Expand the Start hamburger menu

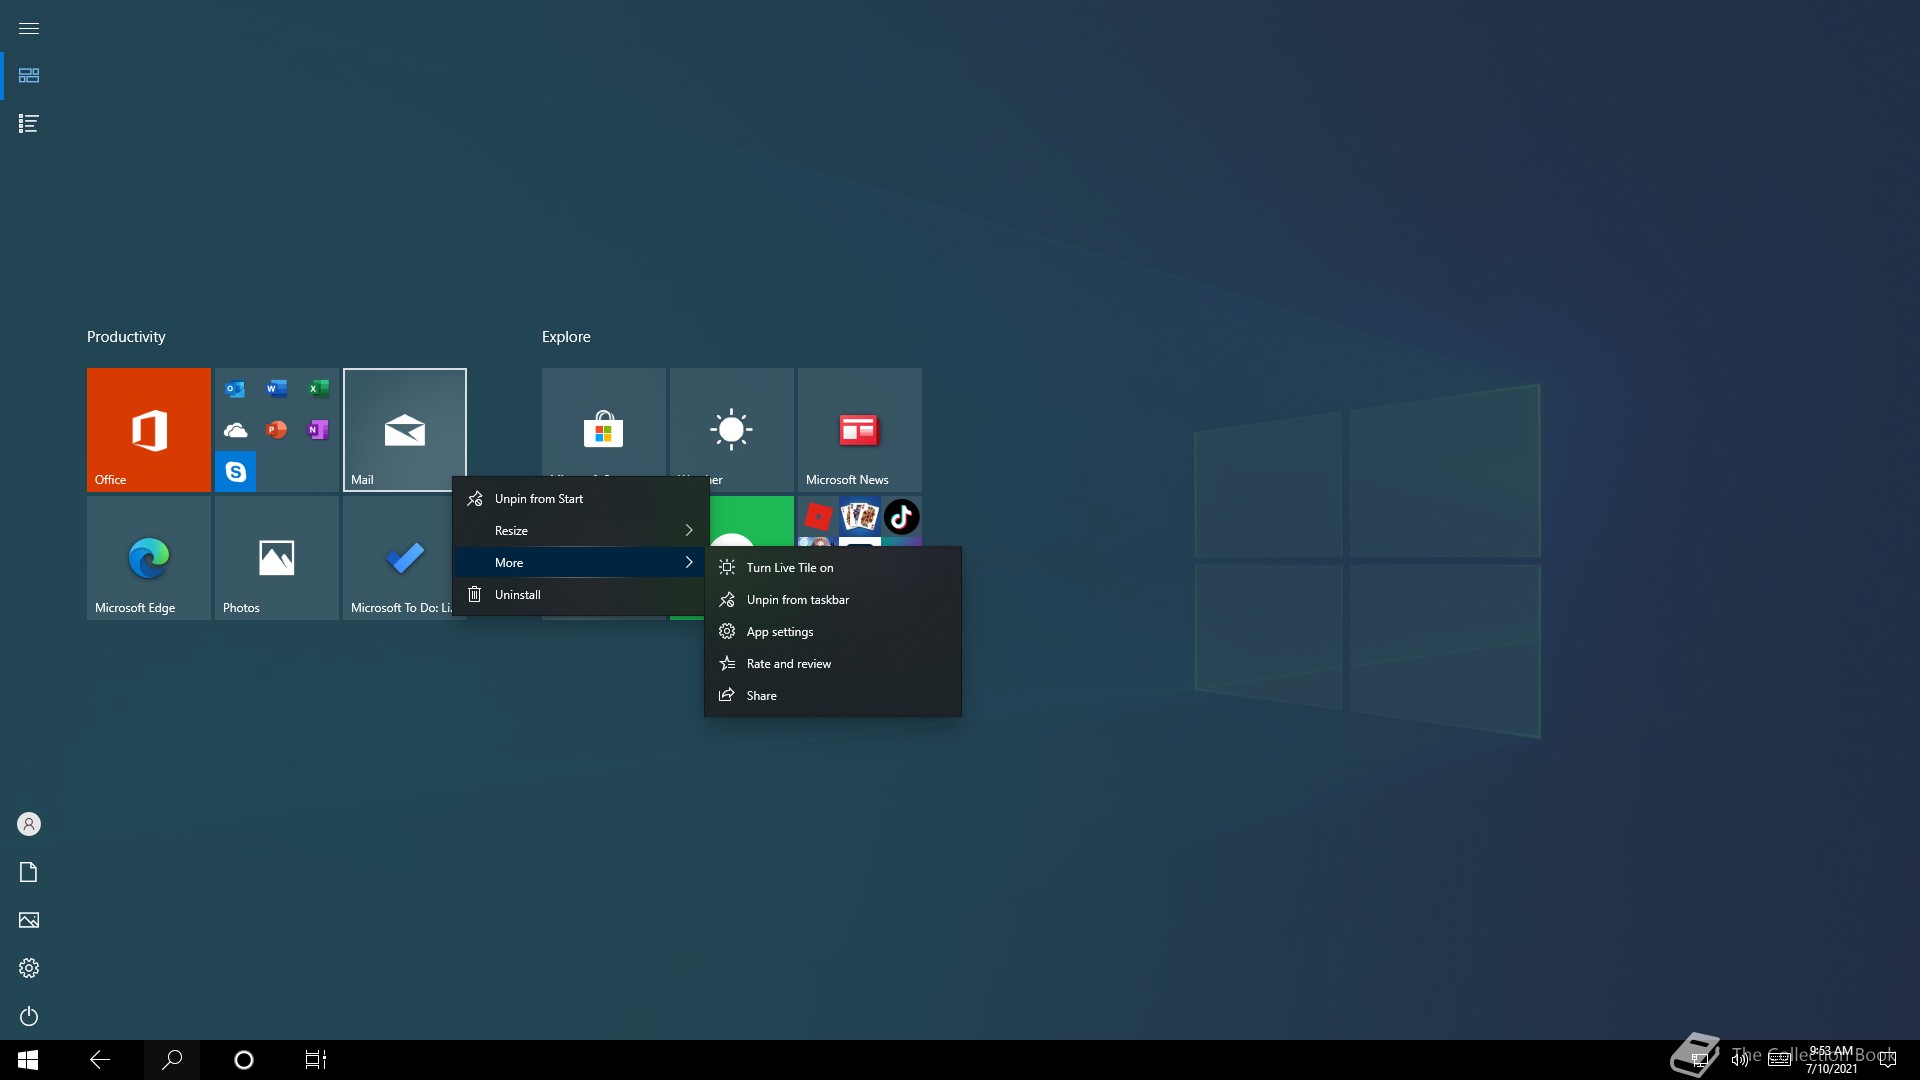coord(29,28)
